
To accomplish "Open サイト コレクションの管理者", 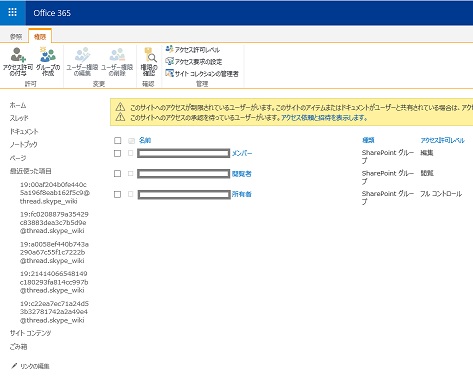I will pyautogui.click(x=202, y=74).
